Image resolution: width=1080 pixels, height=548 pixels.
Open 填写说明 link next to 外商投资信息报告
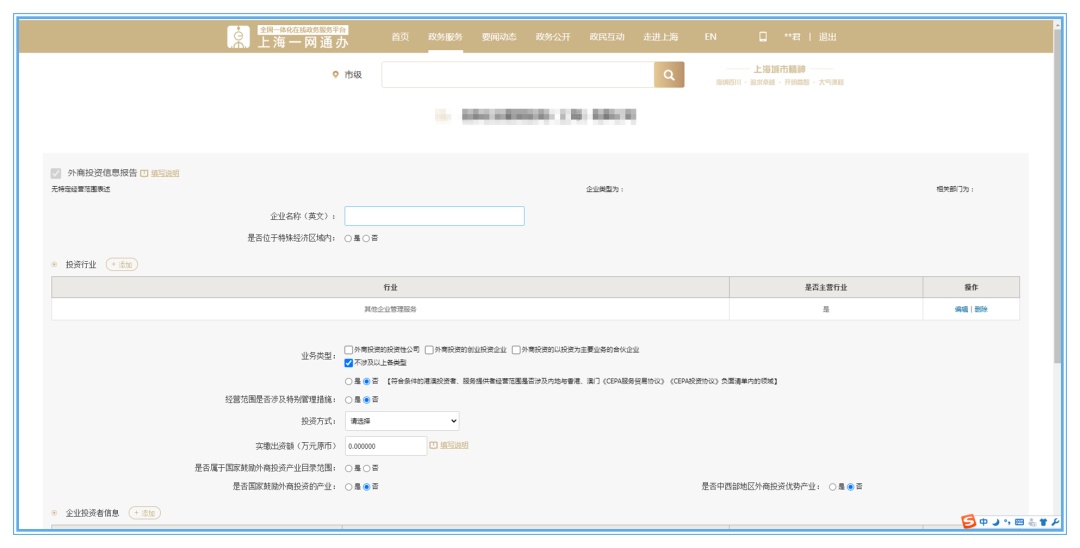pyautogui.click(x=165, y=173)
